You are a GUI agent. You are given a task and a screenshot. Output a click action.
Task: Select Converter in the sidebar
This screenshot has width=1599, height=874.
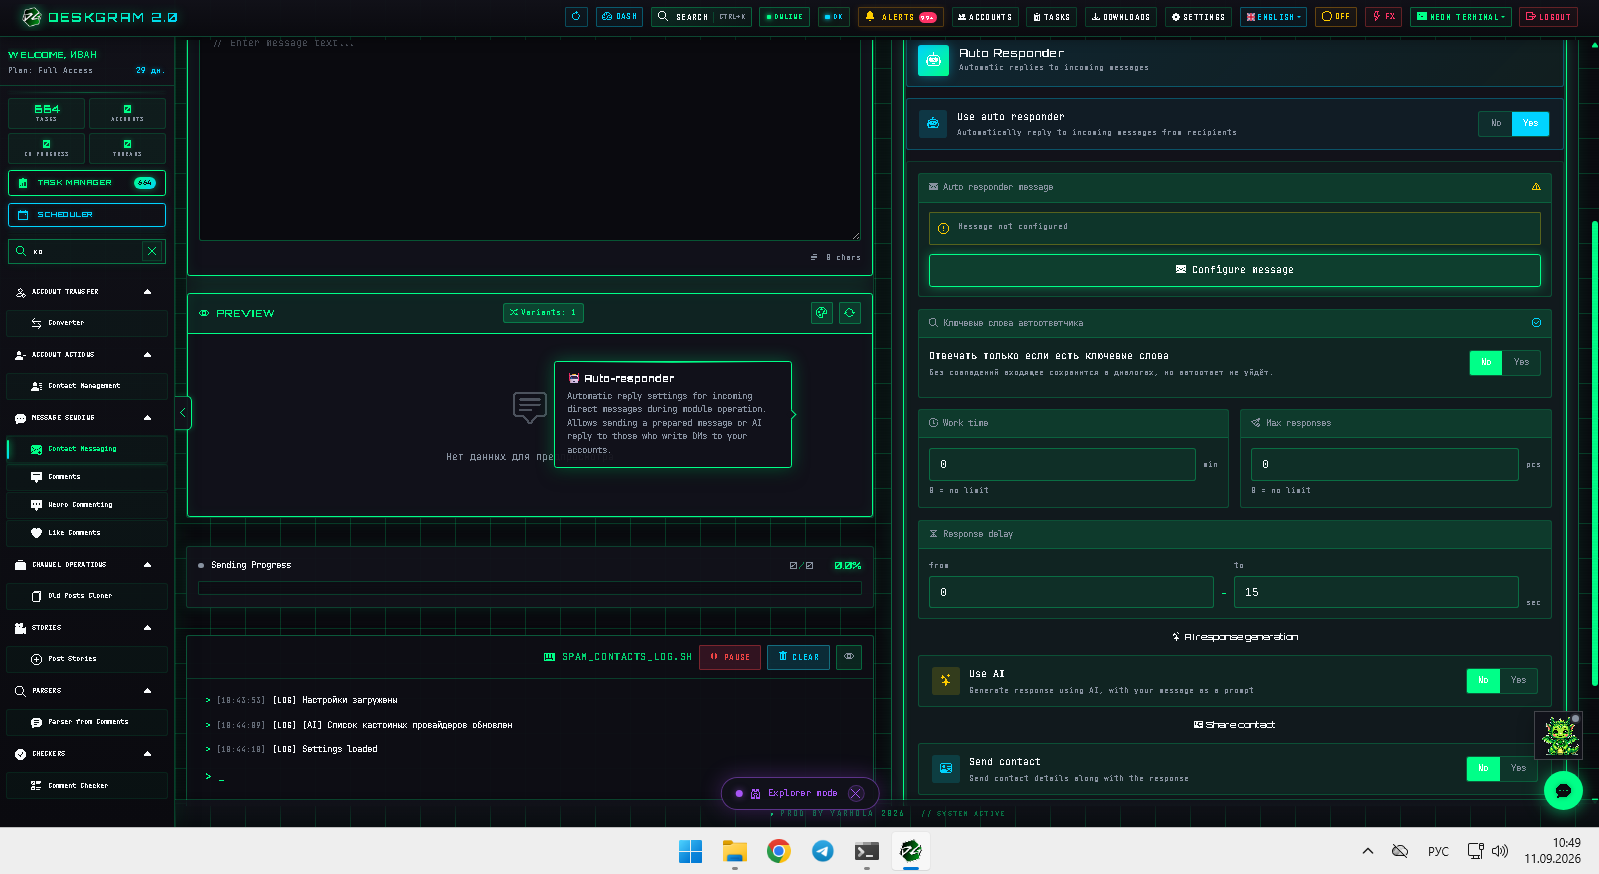tap(87, 323)
